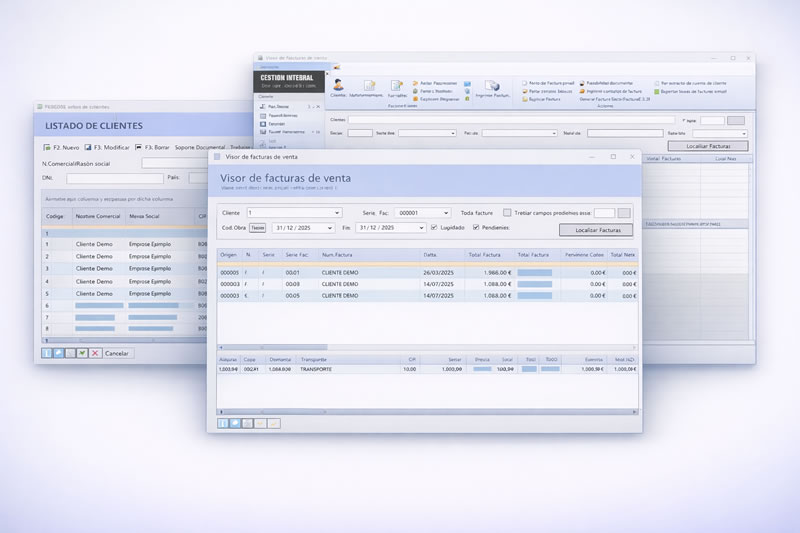Click first blue icon in front window footer
Screen dimensions: 800x533
pos(223,423)
